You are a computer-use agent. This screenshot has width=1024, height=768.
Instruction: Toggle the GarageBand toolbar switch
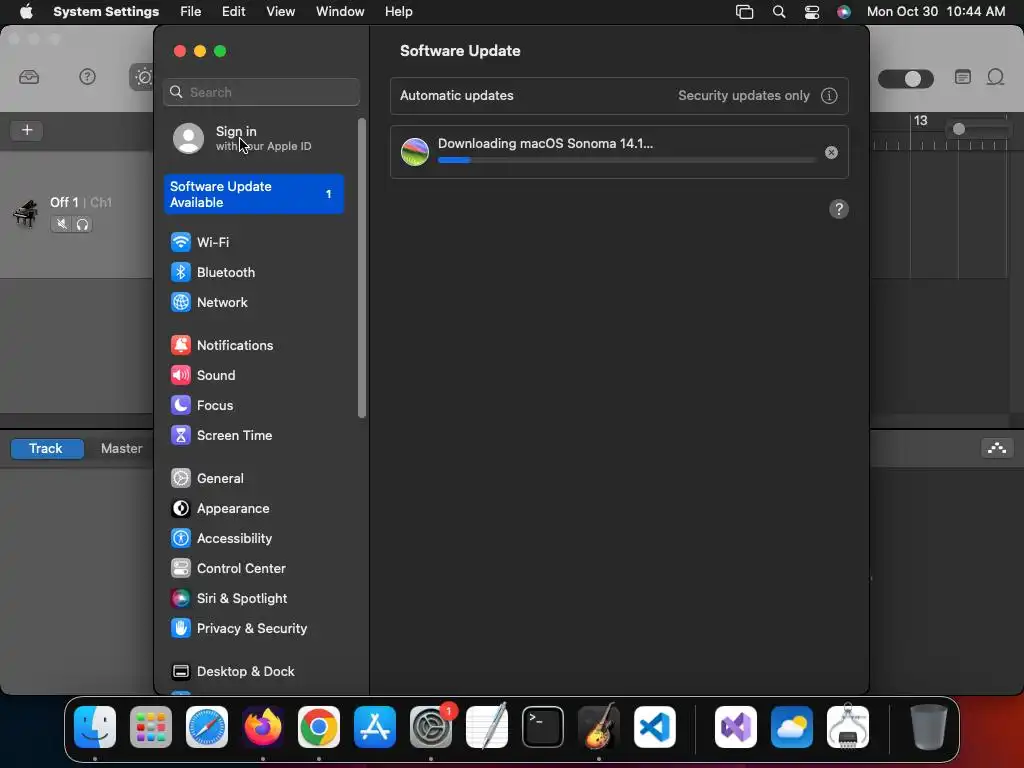pos(906,79)
